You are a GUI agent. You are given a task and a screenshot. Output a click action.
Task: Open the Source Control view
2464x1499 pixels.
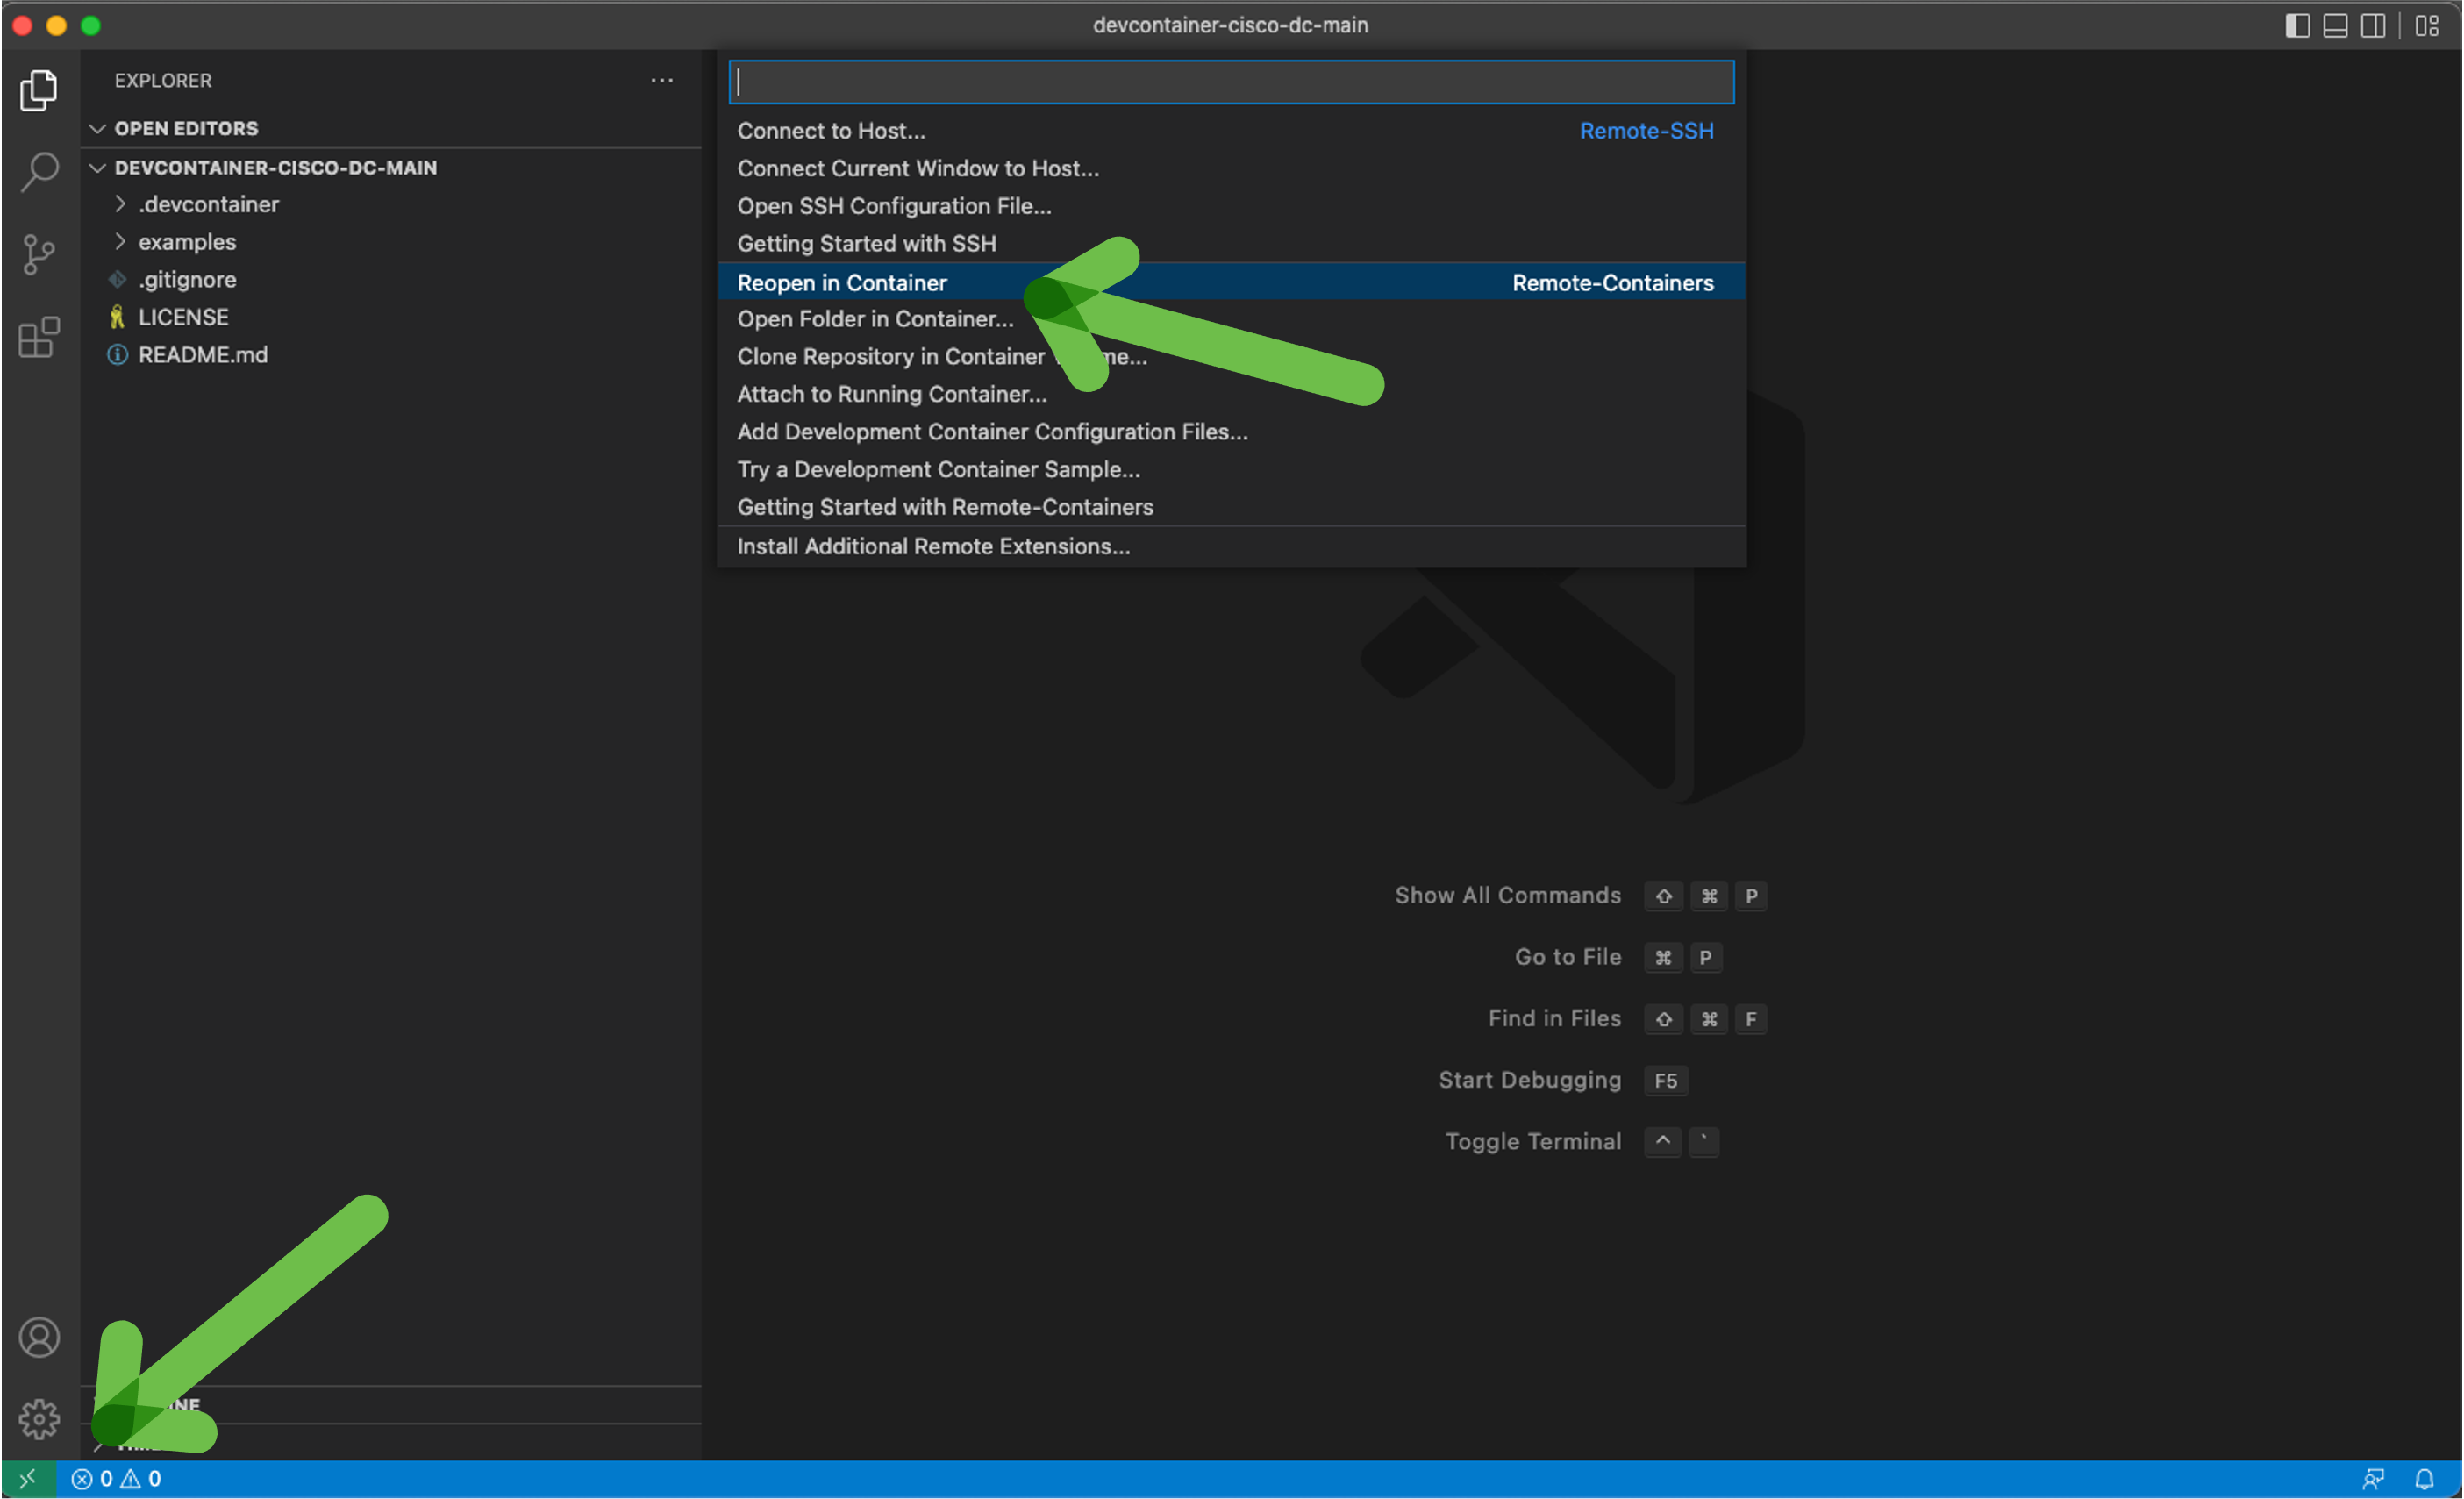pyautogui.click(x=39, y=255)
